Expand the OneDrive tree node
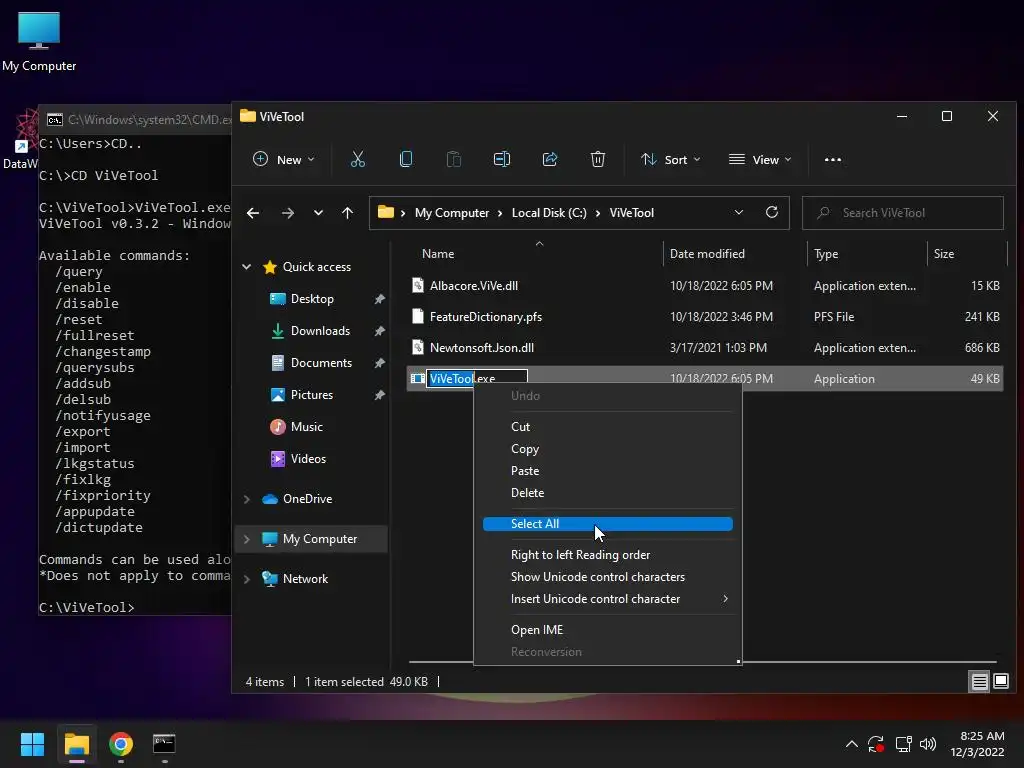This screenshot has width=1024, height=768. [247, 499]
